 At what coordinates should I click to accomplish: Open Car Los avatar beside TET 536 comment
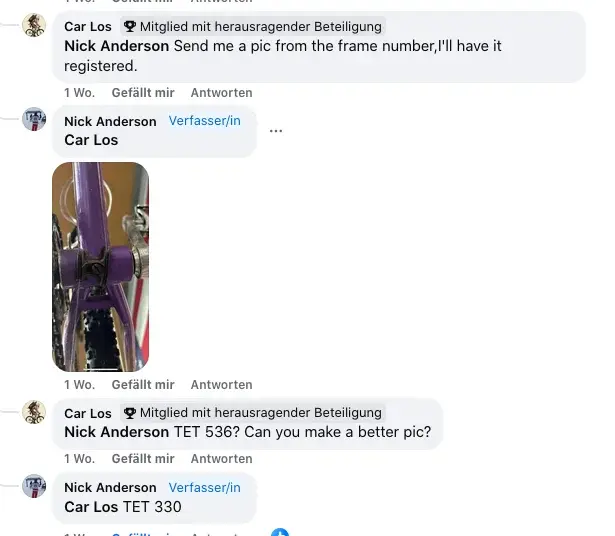tap(34, 412)
